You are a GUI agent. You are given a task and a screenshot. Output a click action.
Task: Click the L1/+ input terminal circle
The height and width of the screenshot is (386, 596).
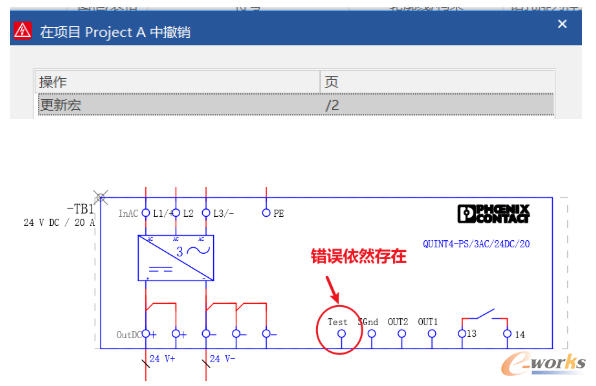(146, 213)
